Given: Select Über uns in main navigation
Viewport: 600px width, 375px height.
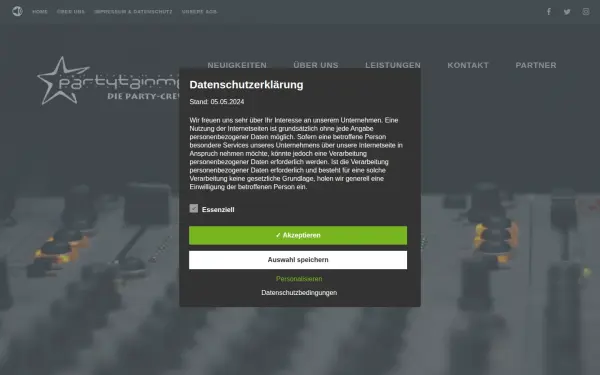Looking at the screenshot, I should click(316, 65).
